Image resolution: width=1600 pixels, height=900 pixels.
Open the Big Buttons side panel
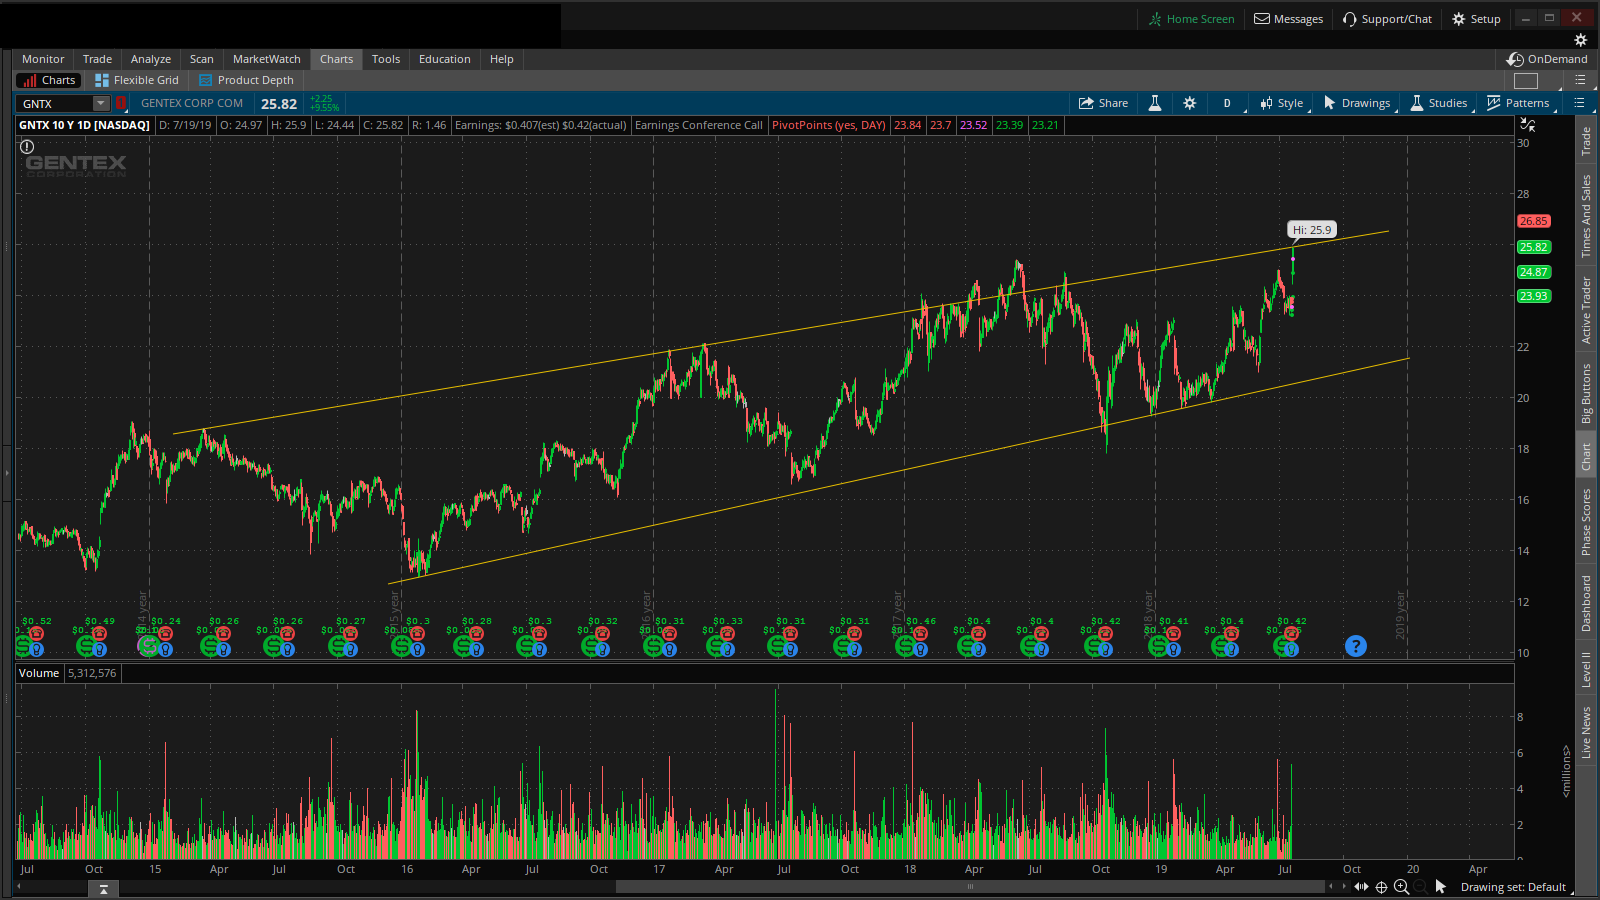(1586, 393)
